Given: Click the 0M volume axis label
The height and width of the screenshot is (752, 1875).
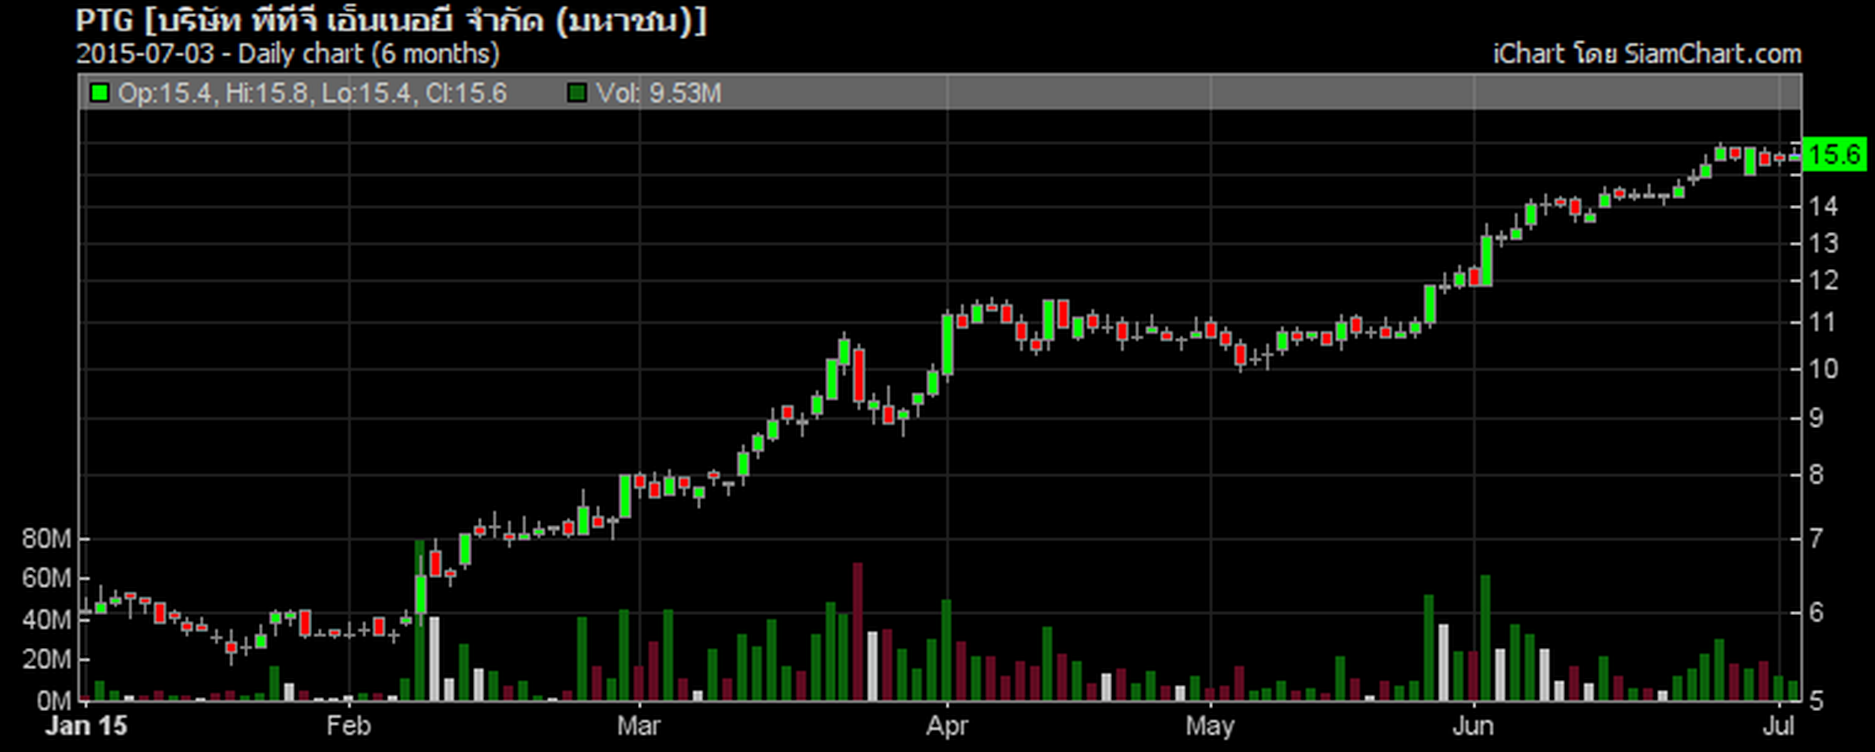Looking at the screenshot, I should click(54, 701).
